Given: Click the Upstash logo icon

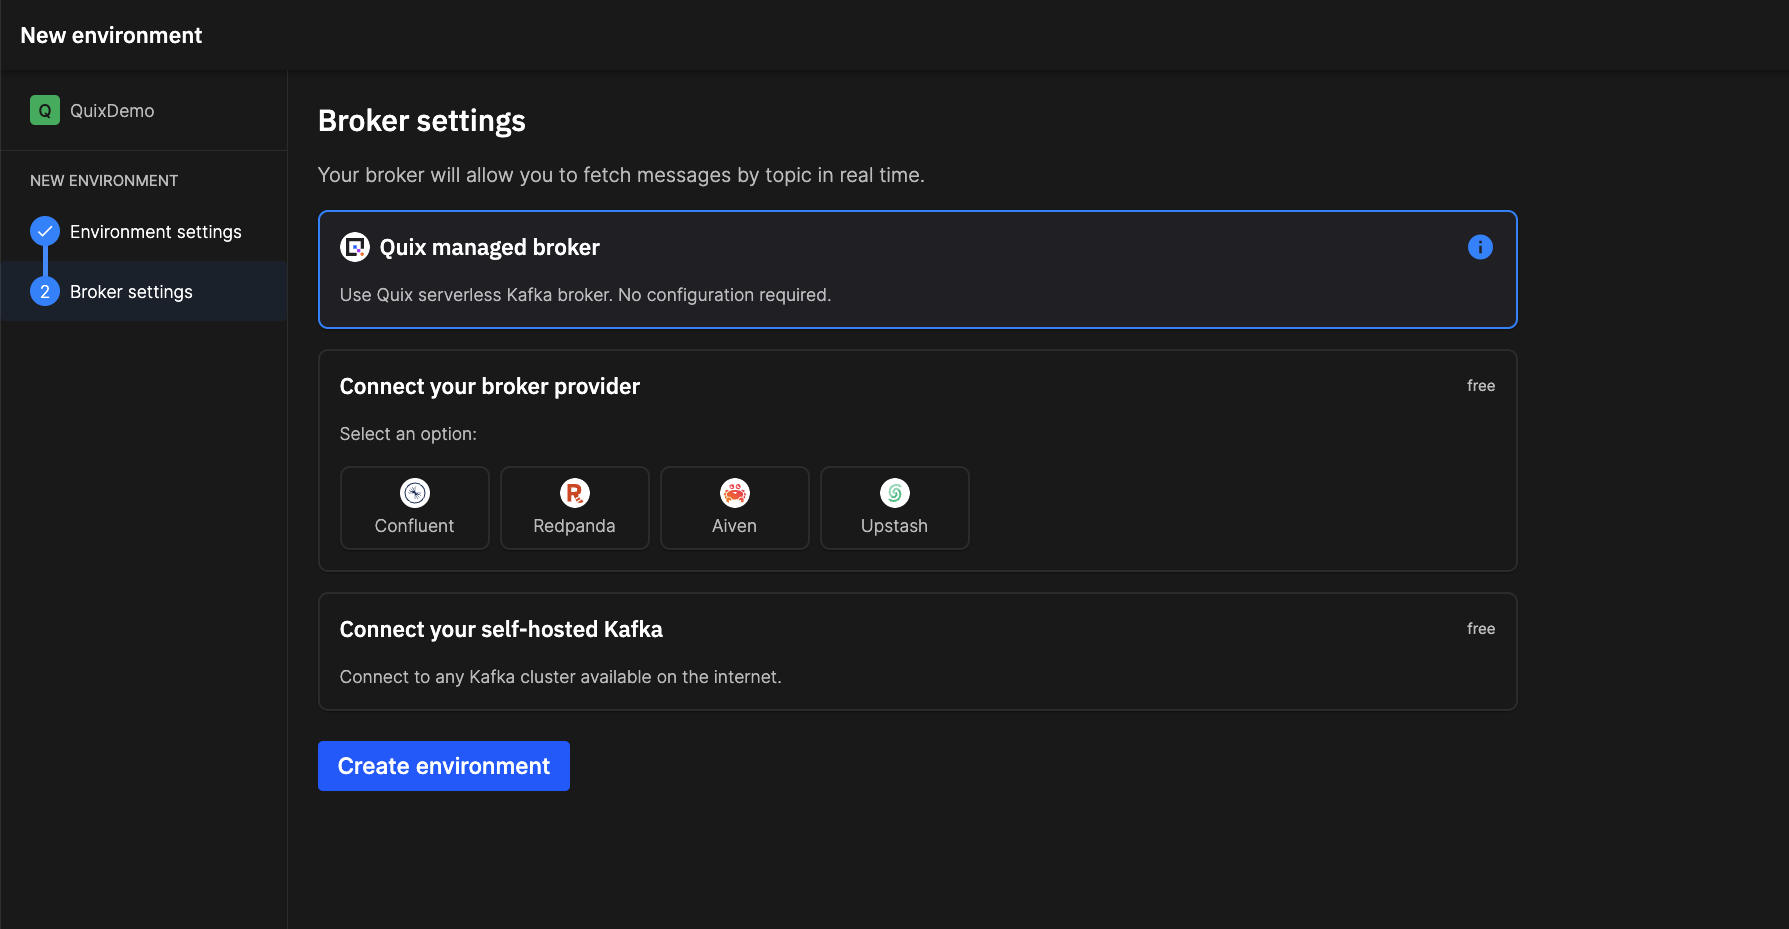Looking at the screenshot, I should click(895, 493).
